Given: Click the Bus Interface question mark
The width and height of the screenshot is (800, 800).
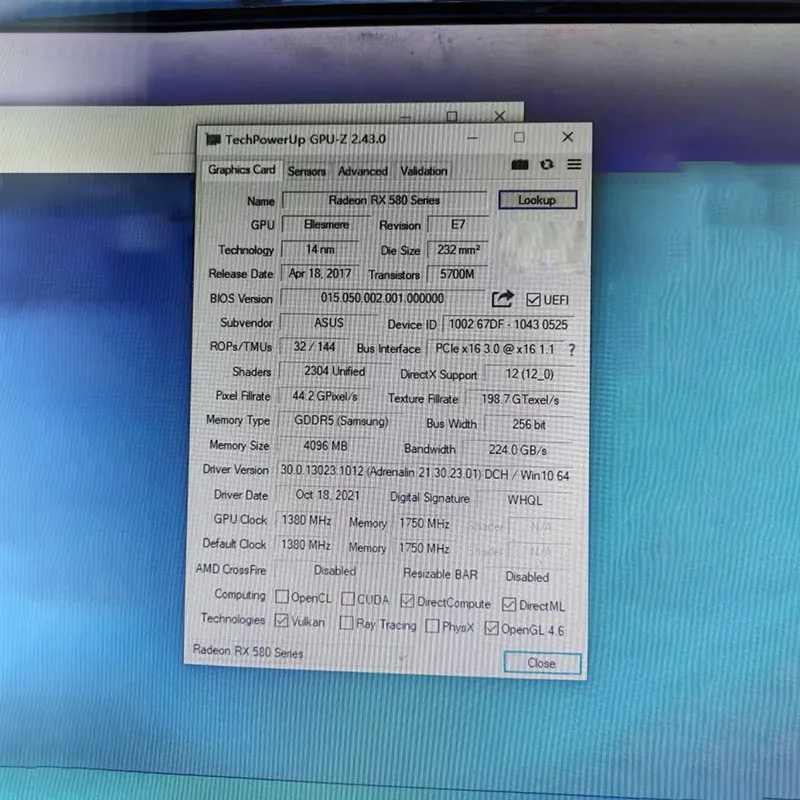Looking at the screenshot, I should 571,349.
